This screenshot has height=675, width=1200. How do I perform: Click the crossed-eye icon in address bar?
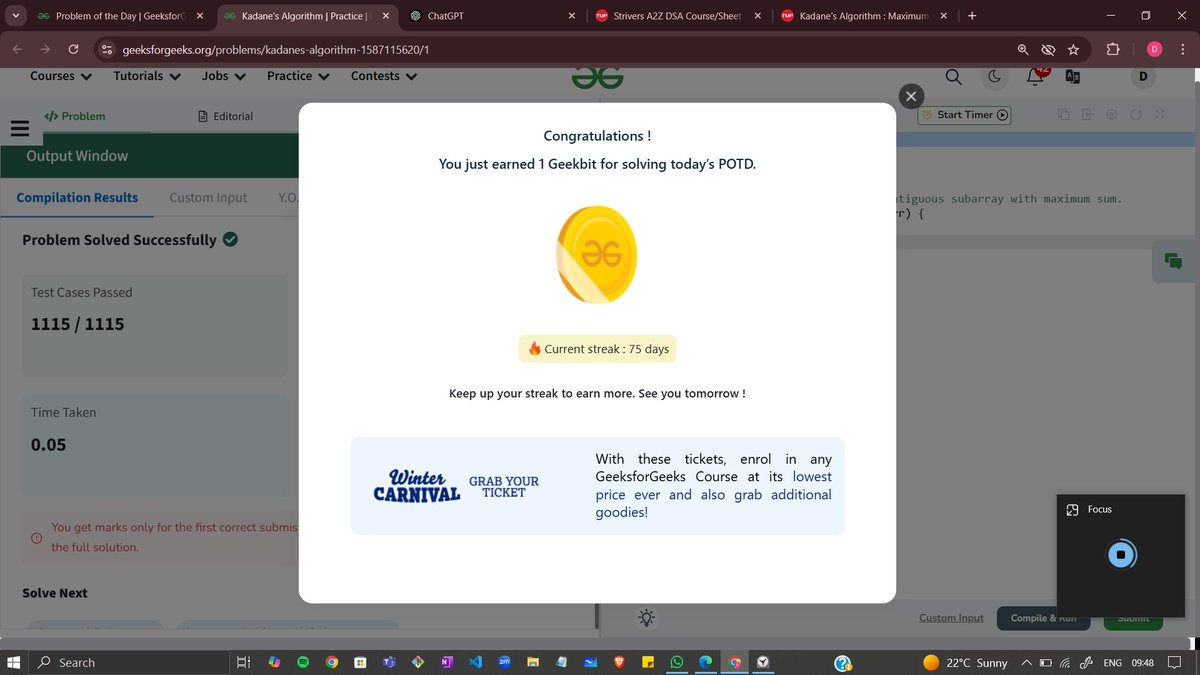[x=1048, y=49]
